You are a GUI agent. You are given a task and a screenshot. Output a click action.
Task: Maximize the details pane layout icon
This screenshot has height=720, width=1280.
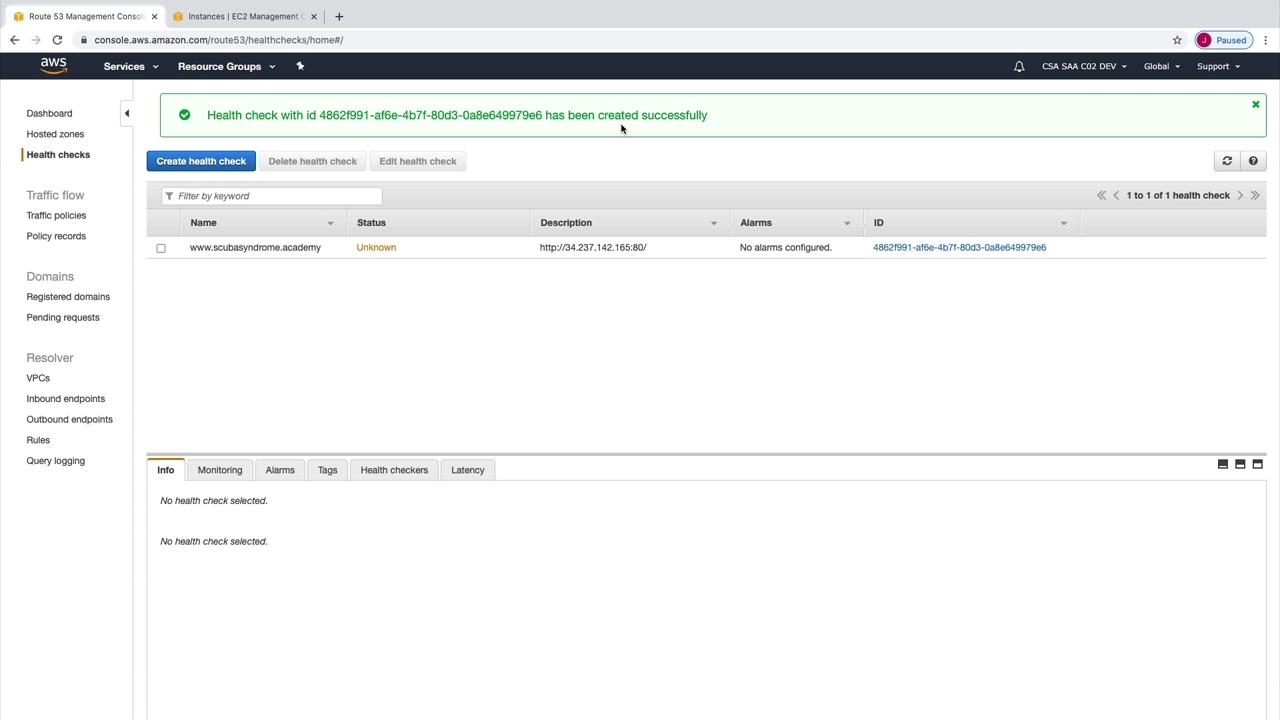1258,464
